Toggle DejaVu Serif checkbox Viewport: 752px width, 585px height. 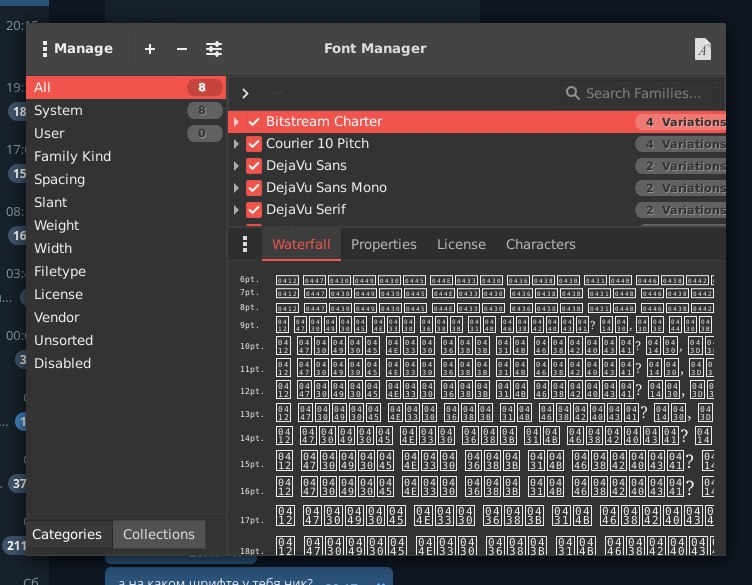tap(254, 210)
